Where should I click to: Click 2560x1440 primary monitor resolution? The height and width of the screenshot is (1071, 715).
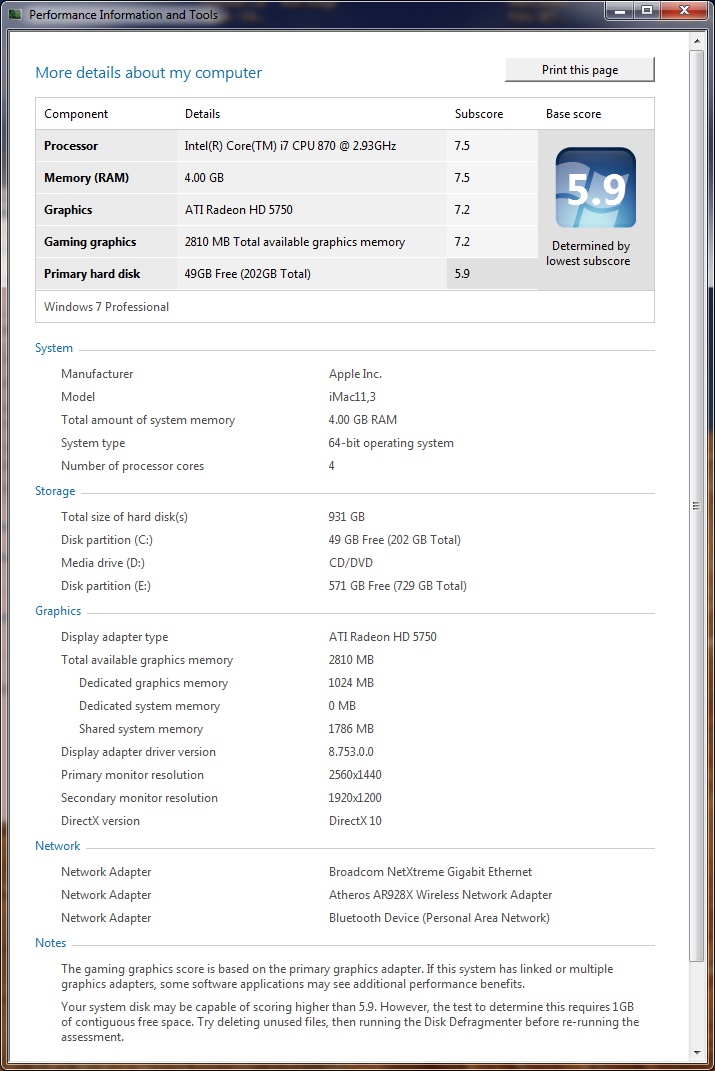355,775
